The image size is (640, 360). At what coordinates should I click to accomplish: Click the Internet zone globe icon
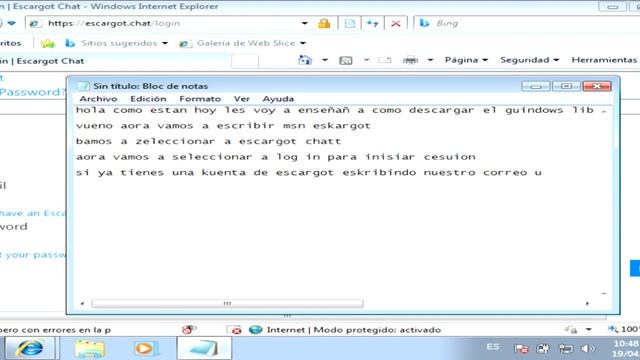[x=256, y=329]
